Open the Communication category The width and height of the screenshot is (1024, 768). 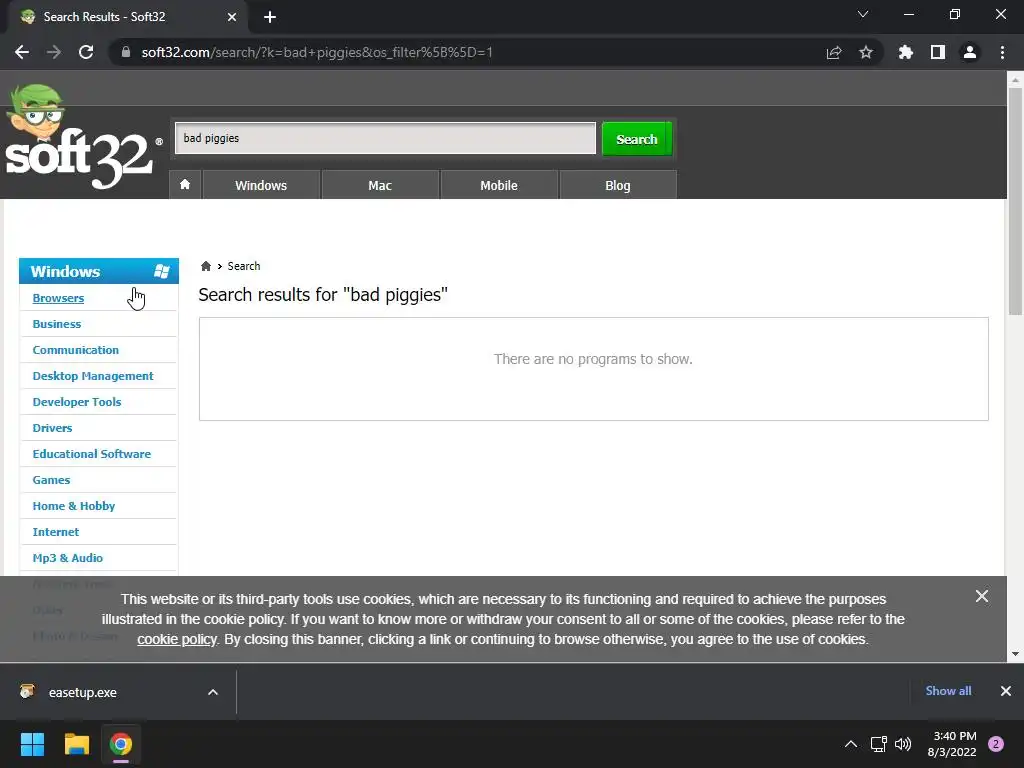[x=76, y=350]
